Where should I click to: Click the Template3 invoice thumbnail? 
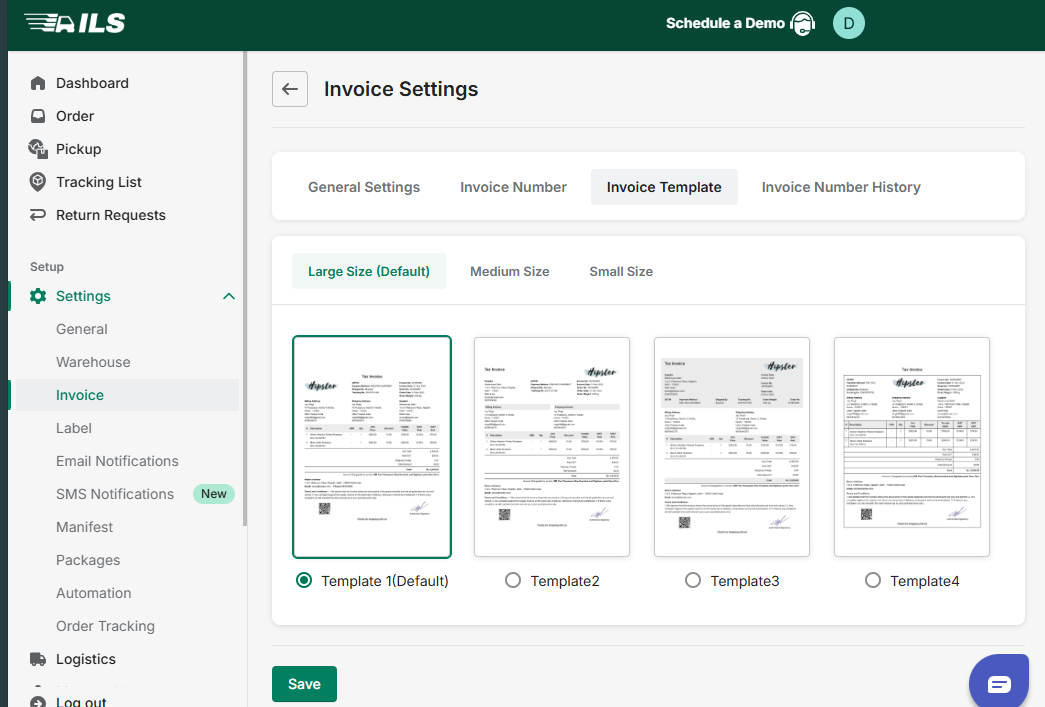[x=732, y=446]
